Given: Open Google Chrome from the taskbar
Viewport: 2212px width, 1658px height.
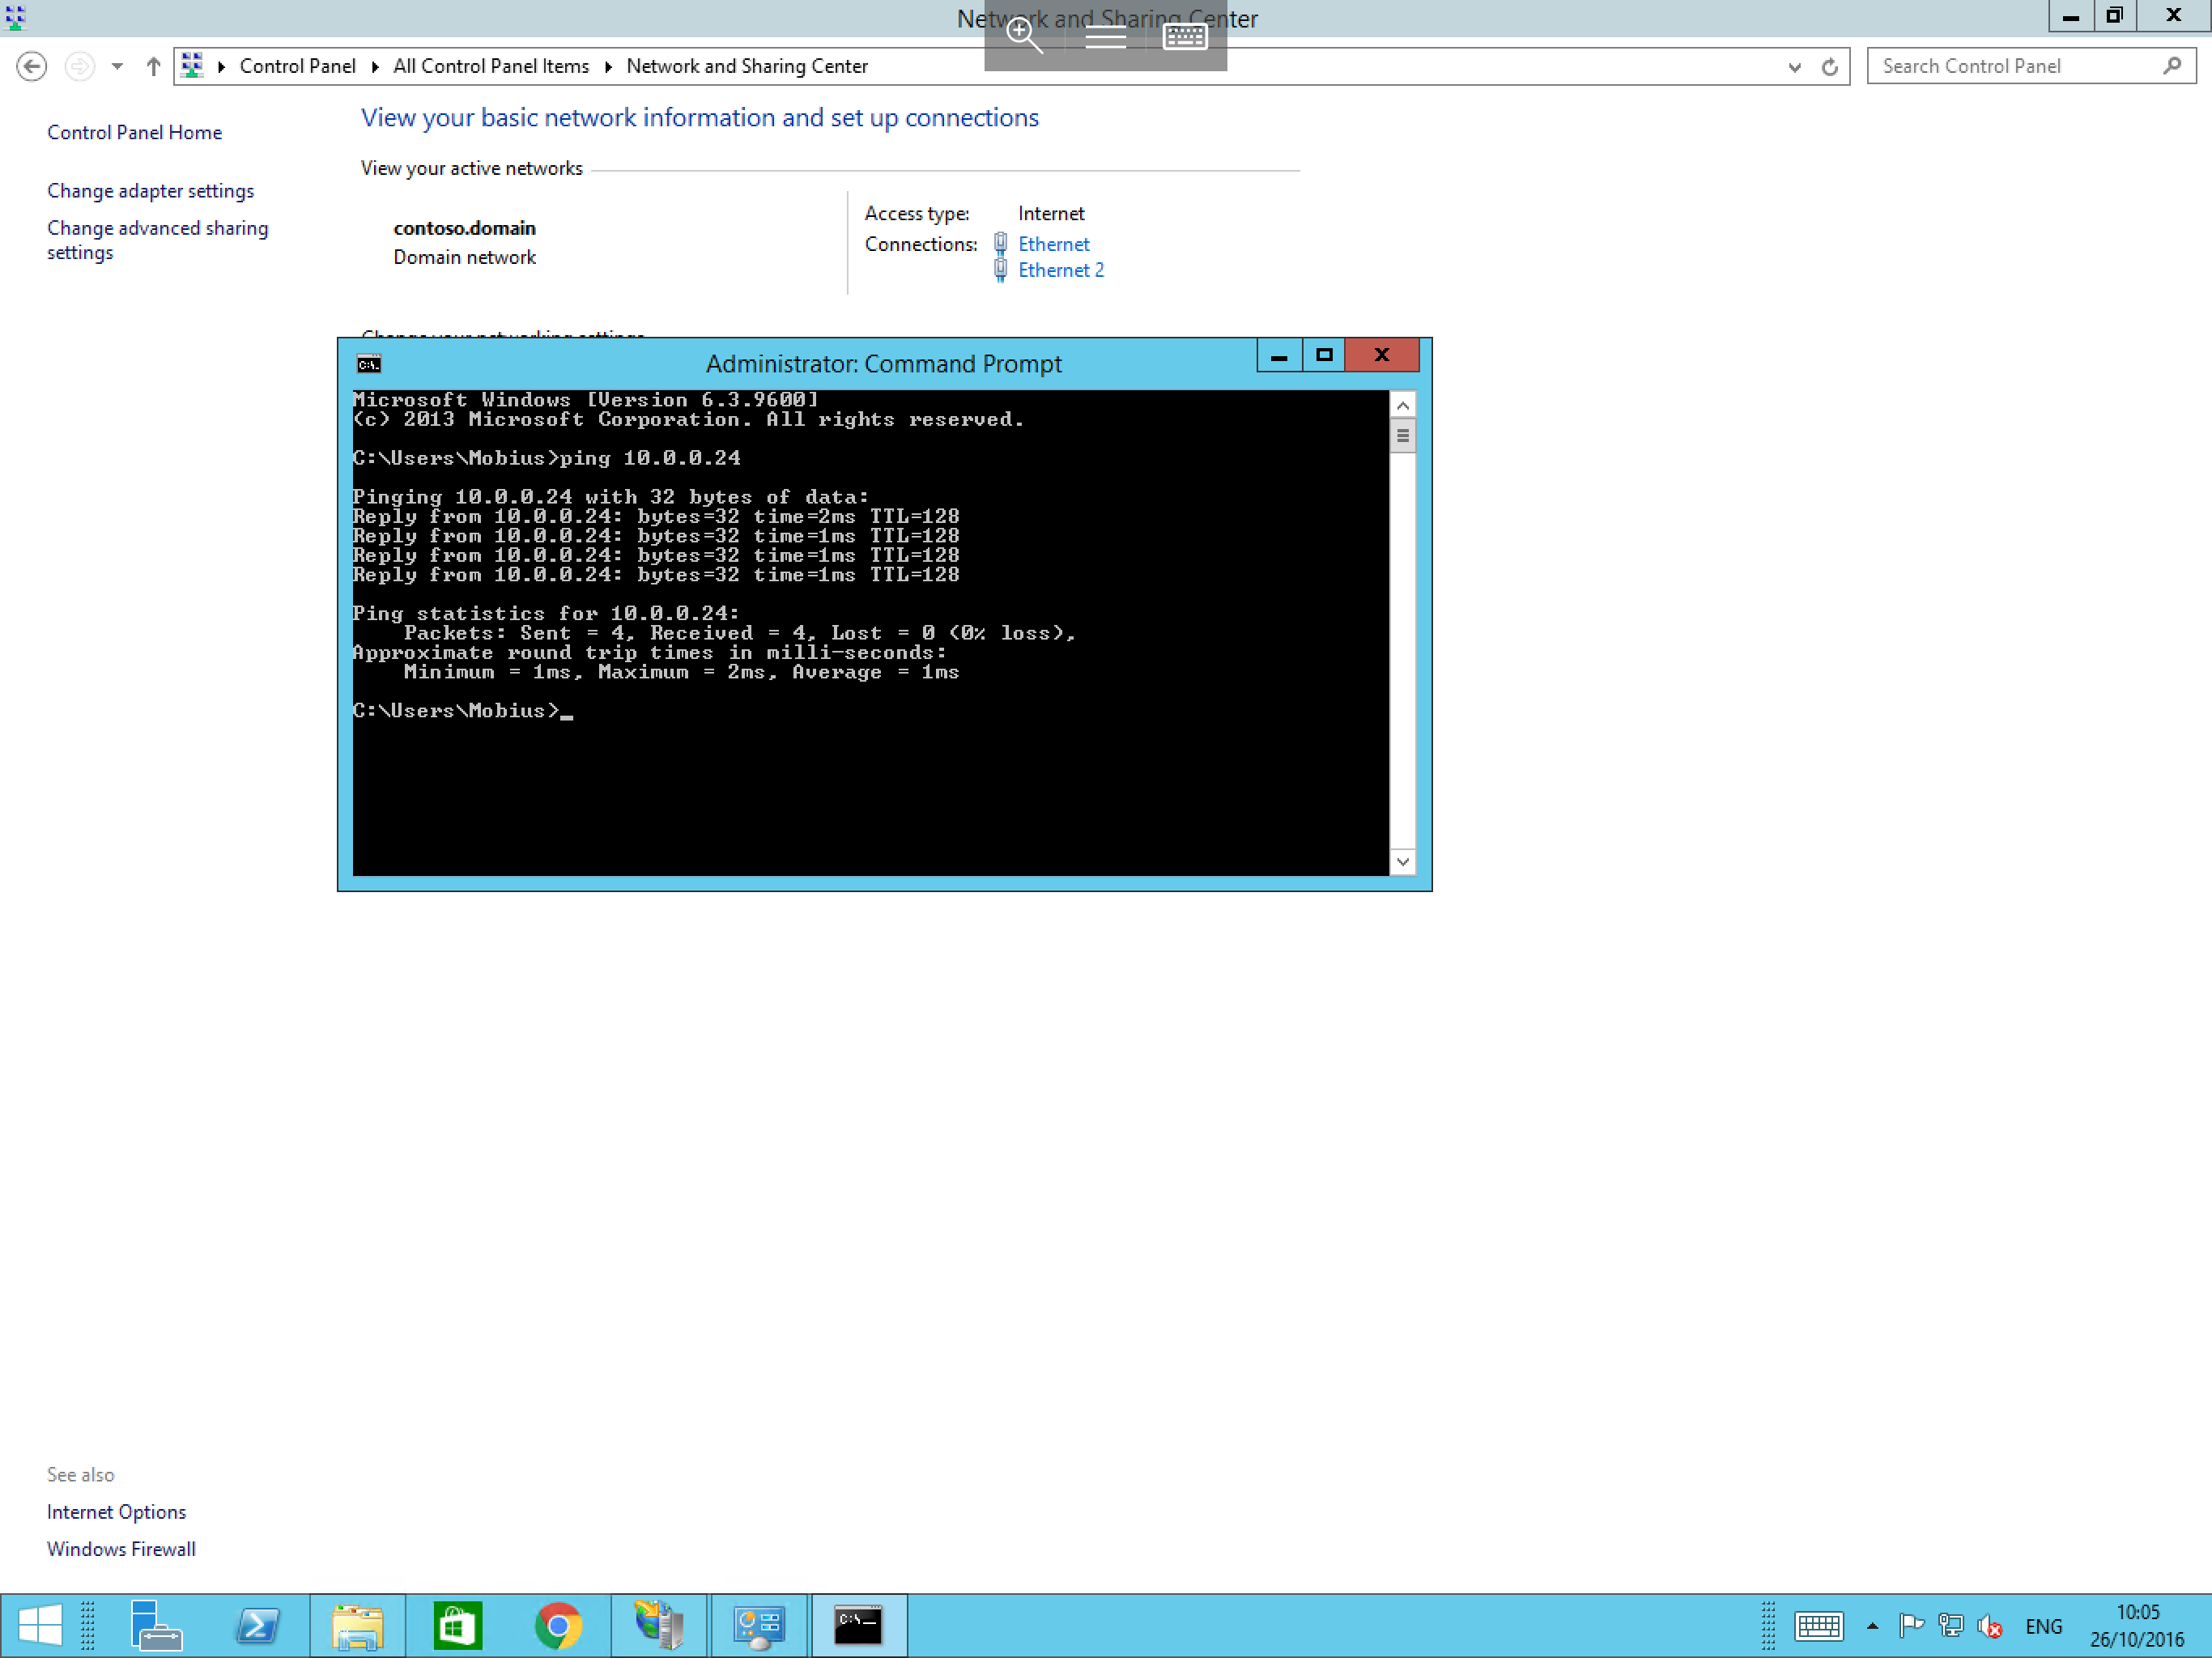Looking at the screenshot, I should coord(558,1625).
